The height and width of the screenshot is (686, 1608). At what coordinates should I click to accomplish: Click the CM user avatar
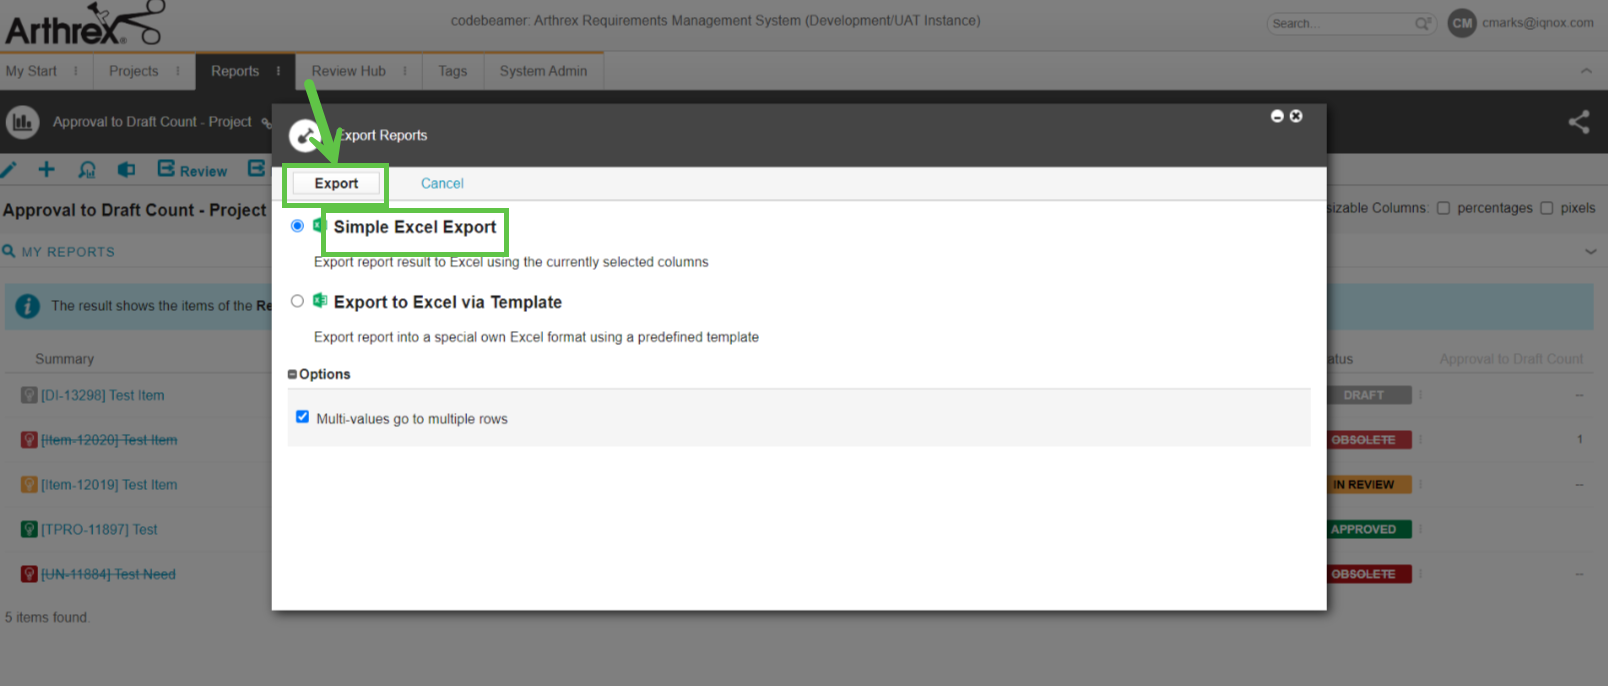1461,23
